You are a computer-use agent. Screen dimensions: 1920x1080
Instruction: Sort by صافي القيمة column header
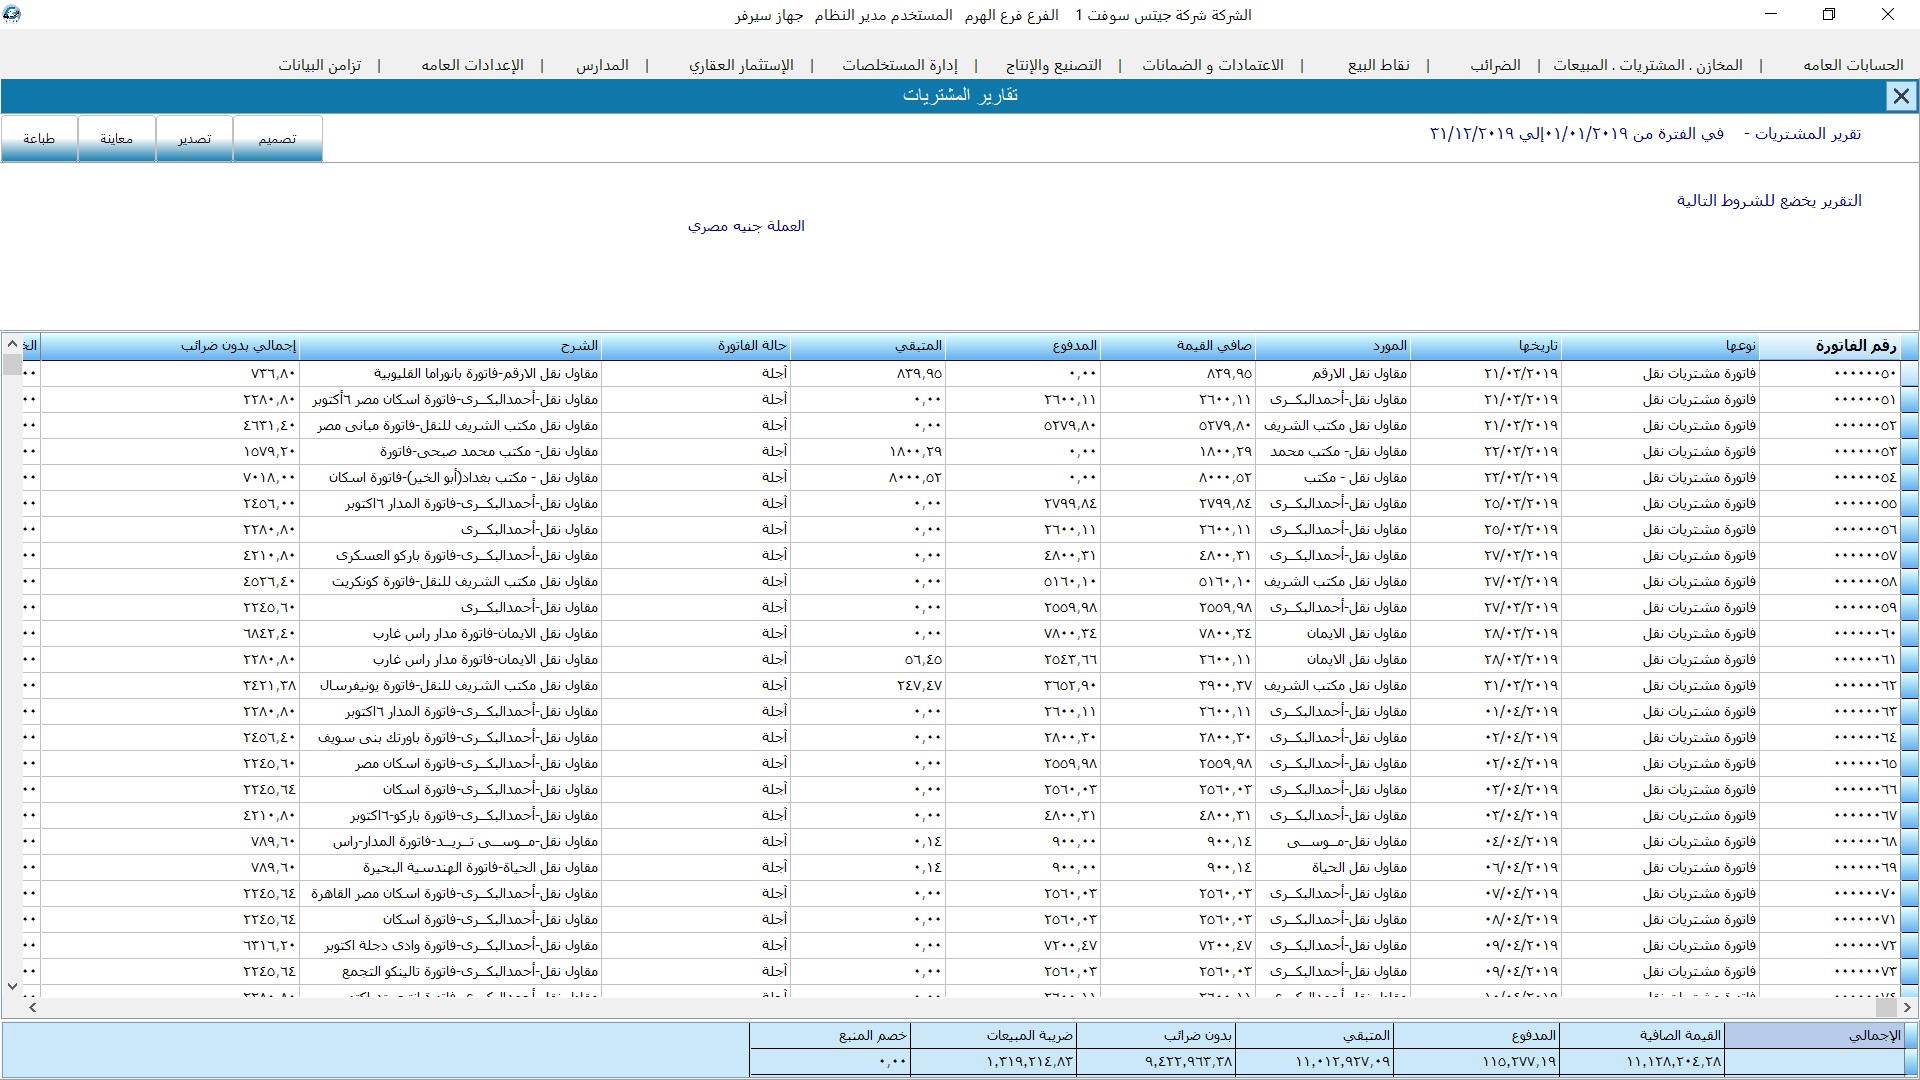1177,346
